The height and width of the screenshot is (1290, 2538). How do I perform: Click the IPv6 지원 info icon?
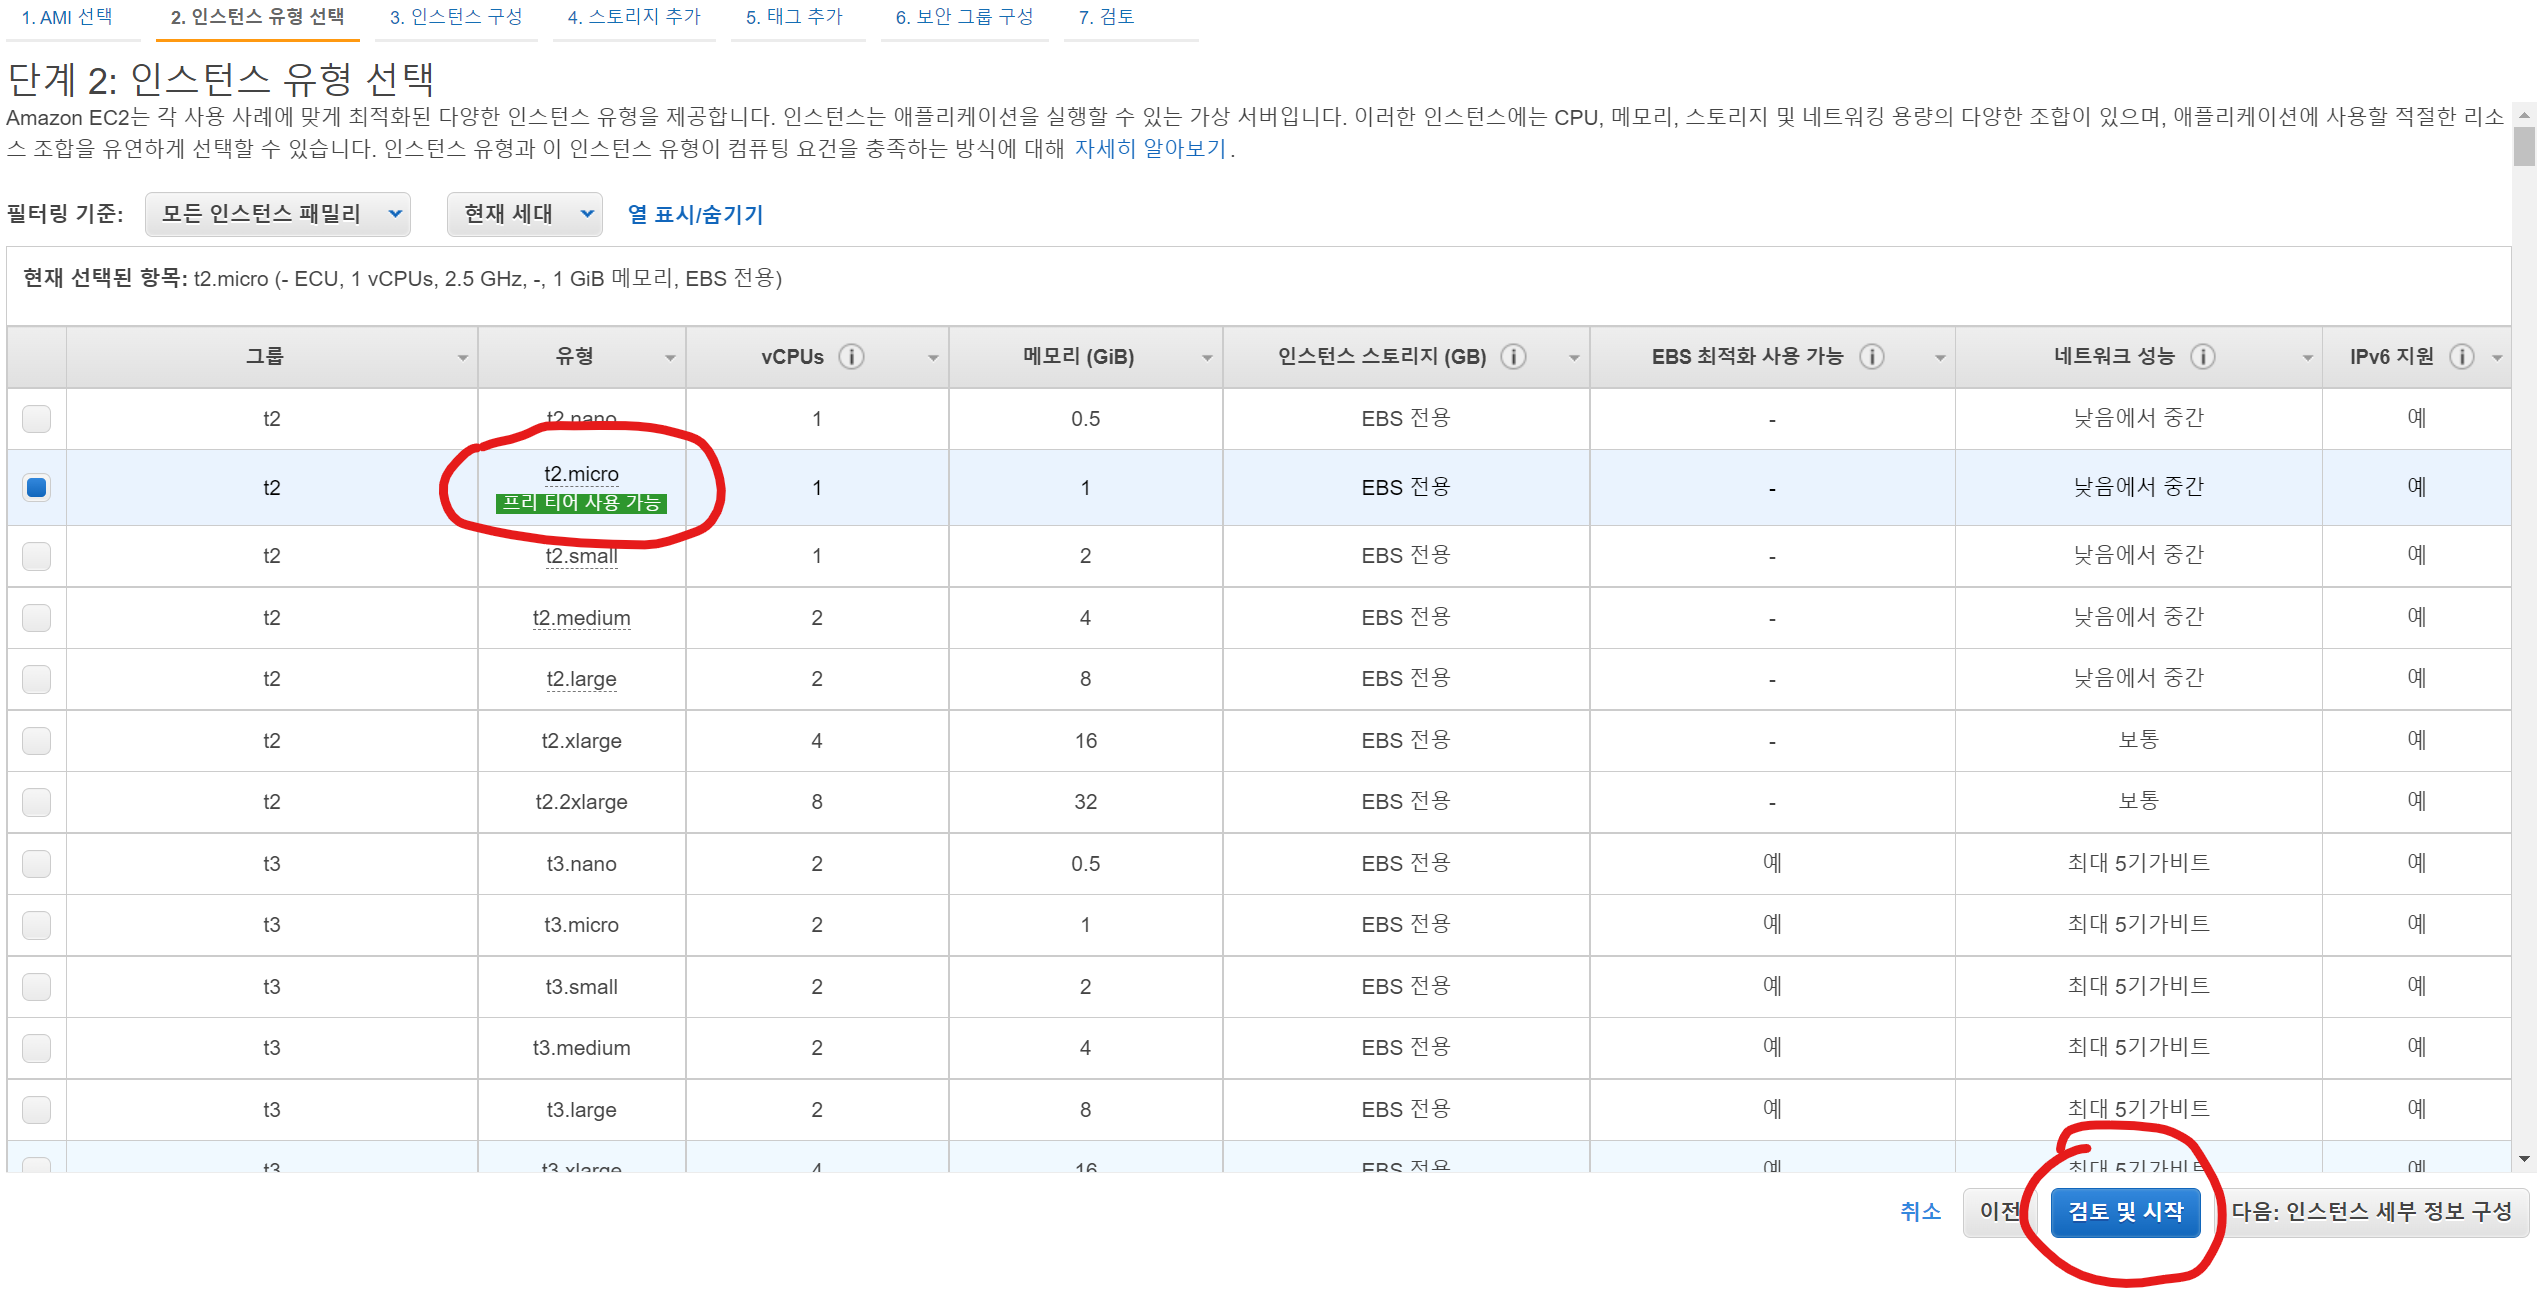[2461, 357]
